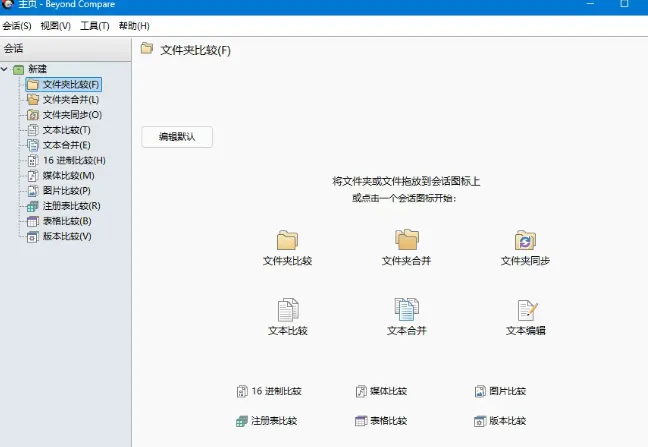
Task: Click icon beside 图片比较(P) in tree
Action: (33, 190)
